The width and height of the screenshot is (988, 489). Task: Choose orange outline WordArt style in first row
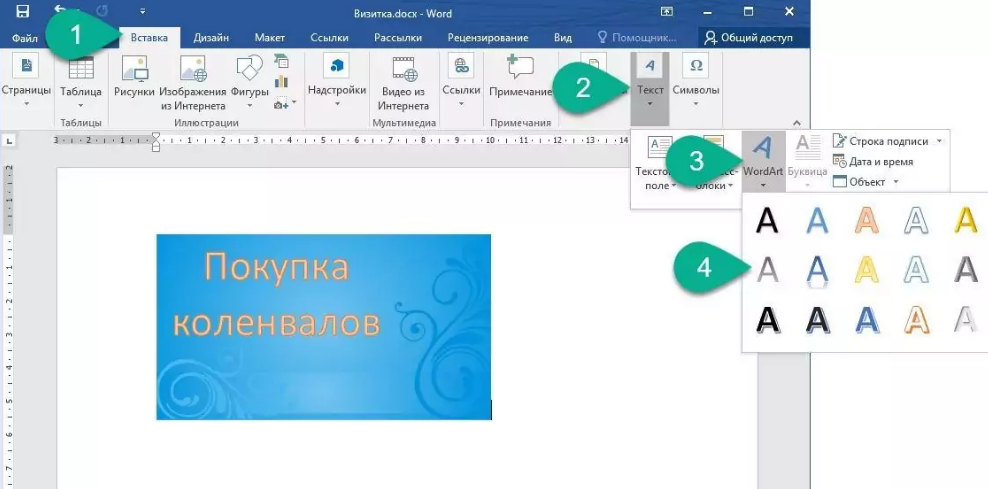867,221
